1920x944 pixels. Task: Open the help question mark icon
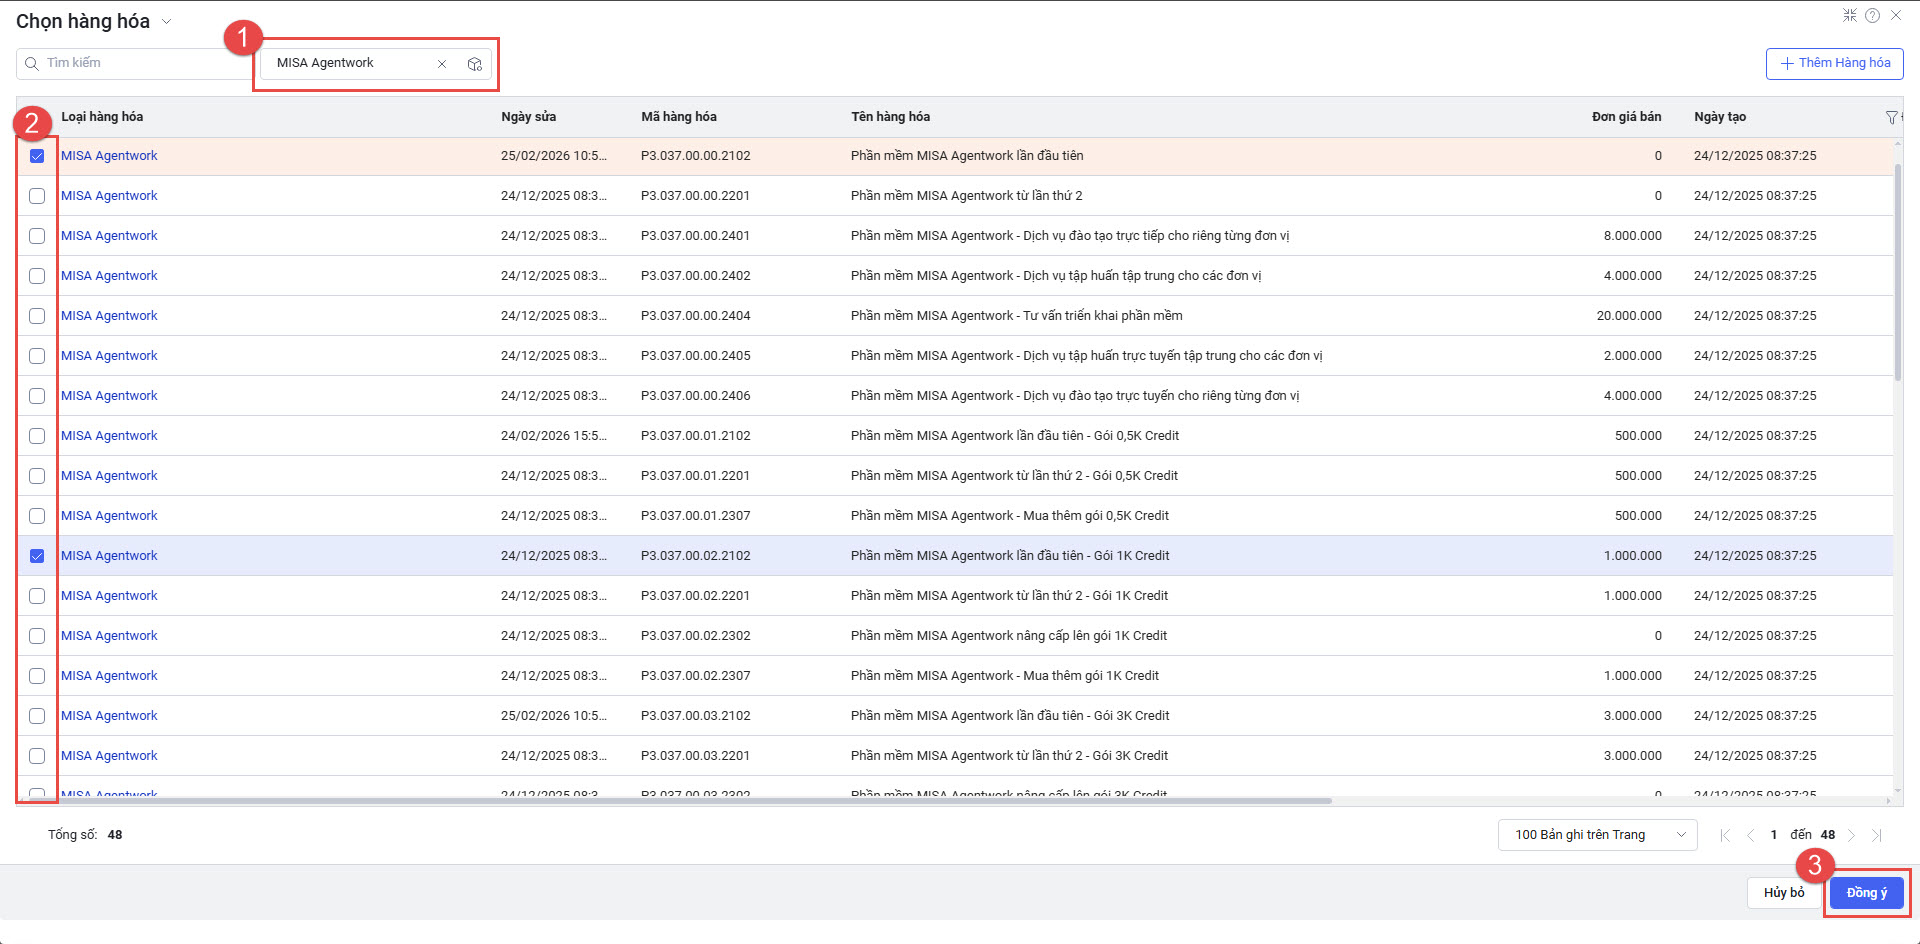tap(1872, 16)
